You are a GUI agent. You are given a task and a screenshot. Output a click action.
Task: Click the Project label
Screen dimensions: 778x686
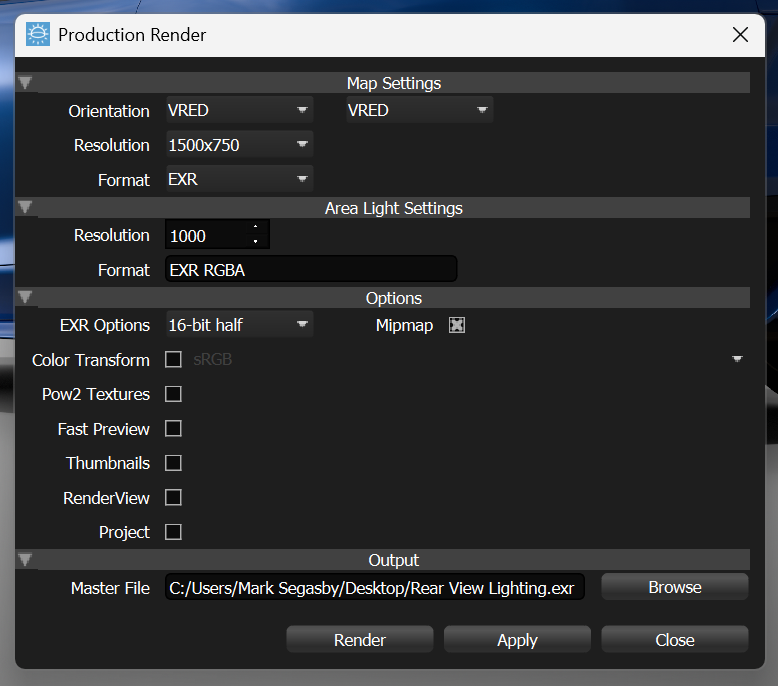[x=124, y=532]
